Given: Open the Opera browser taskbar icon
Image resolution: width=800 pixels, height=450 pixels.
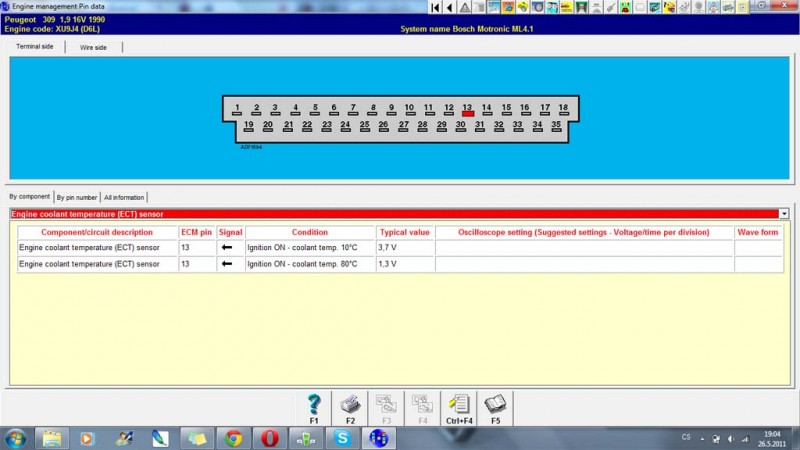Looking at the screenshot, I should coord(270,438).
